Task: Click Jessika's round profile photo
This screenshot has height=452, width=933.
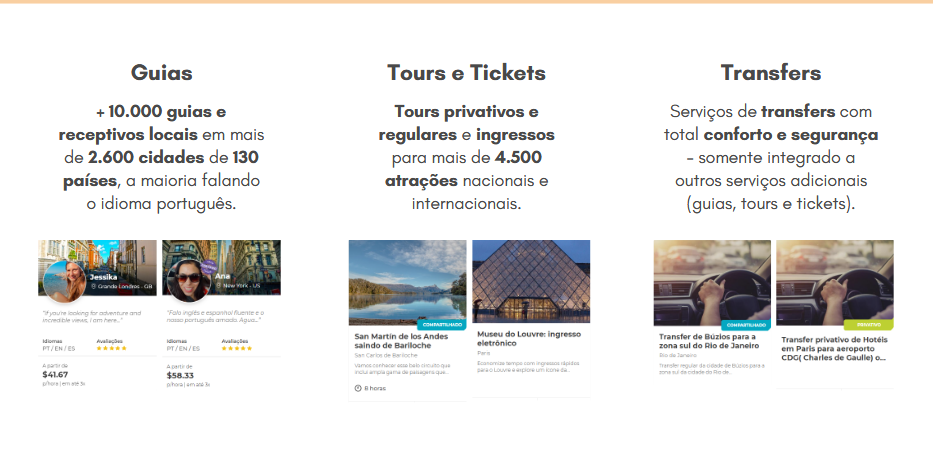Action: pyautogui.click(x=64, y=281)
